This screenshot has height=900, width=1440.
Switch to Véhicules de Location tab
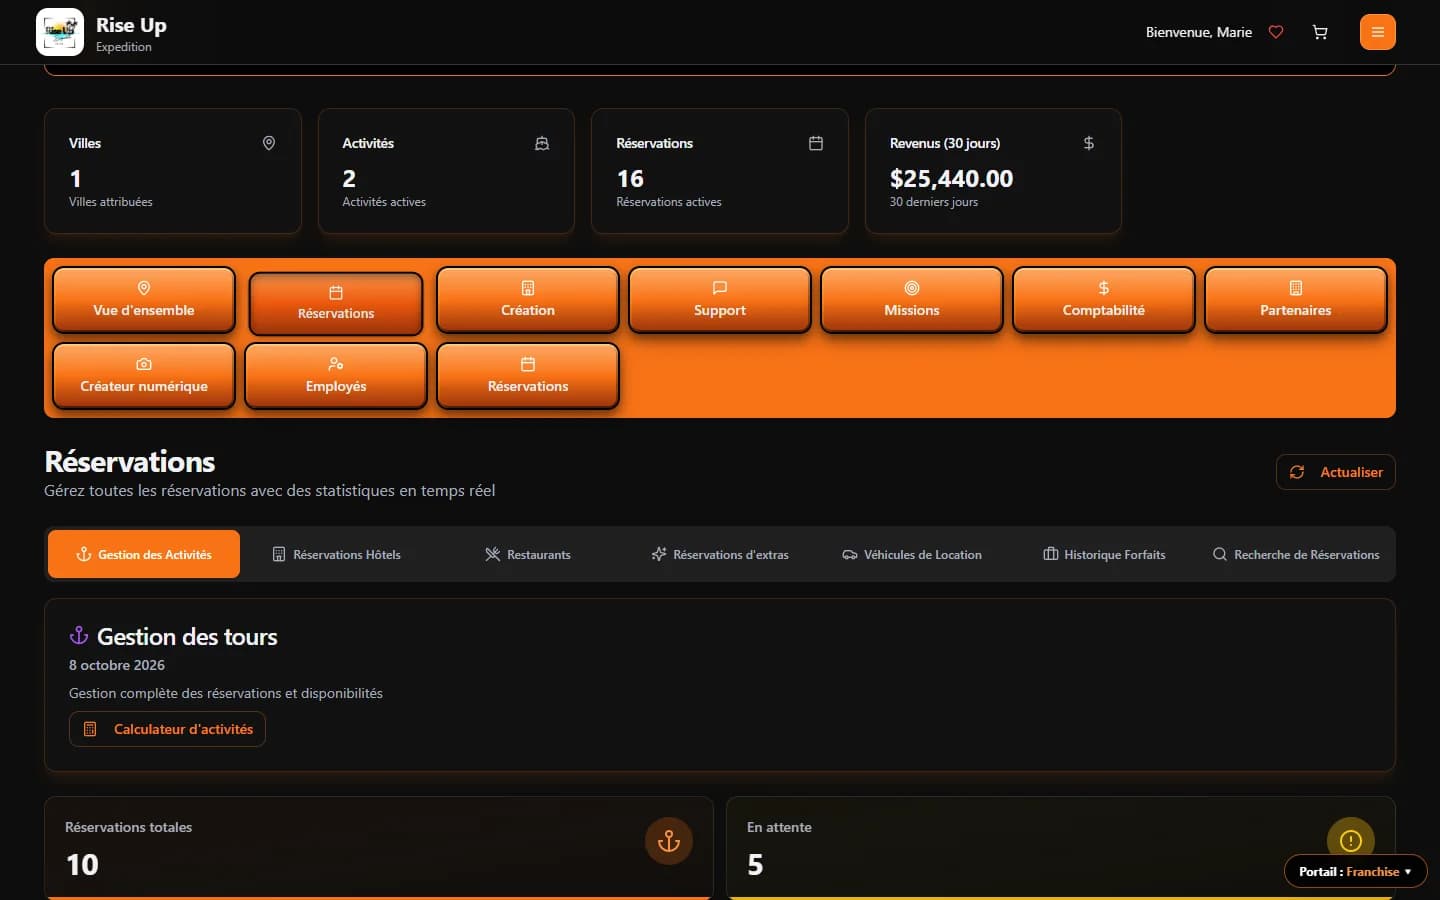(x=912, y=554)
